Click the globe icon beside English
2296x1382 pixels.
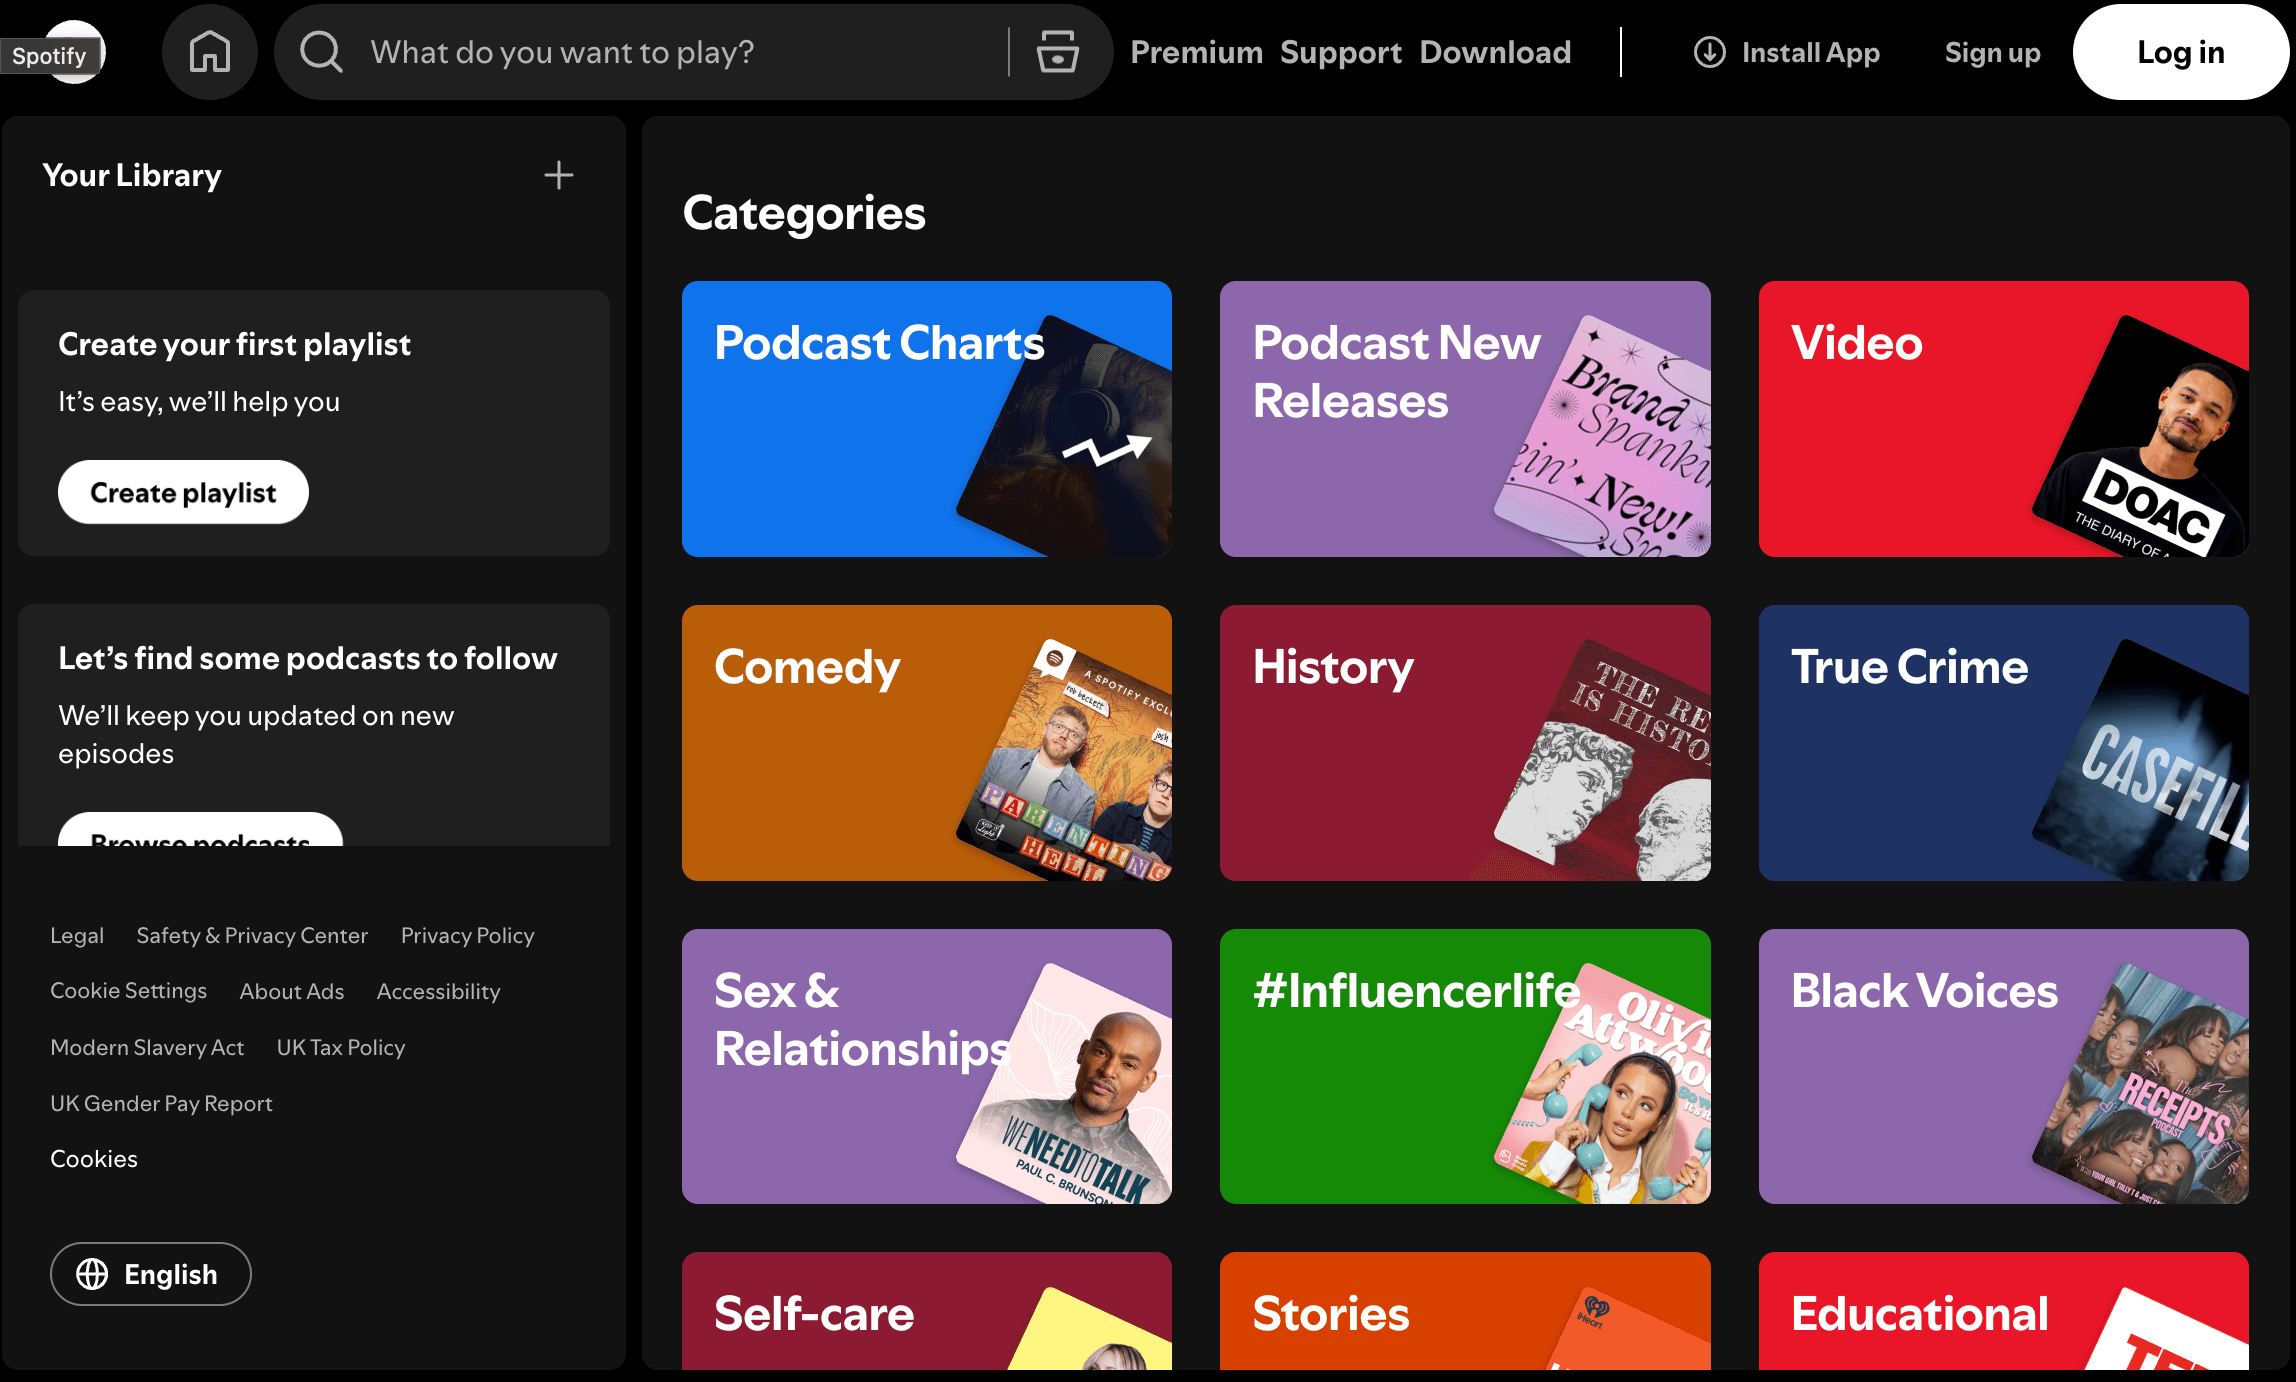tap(94, 1274)
